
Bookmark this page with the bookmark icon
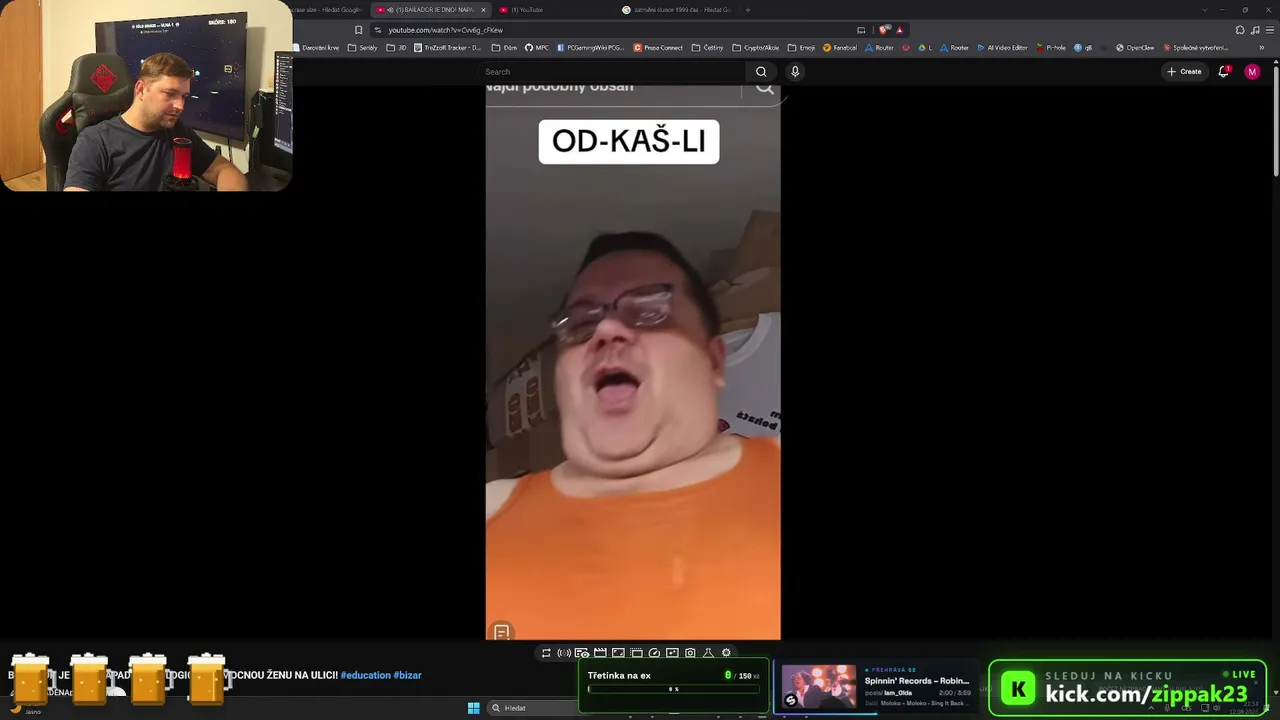pos(359,30)
